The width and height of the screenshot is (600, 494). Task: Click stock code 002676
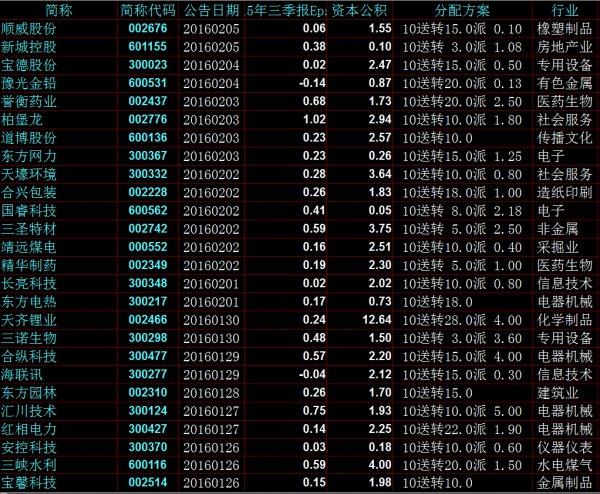[148, 28]
